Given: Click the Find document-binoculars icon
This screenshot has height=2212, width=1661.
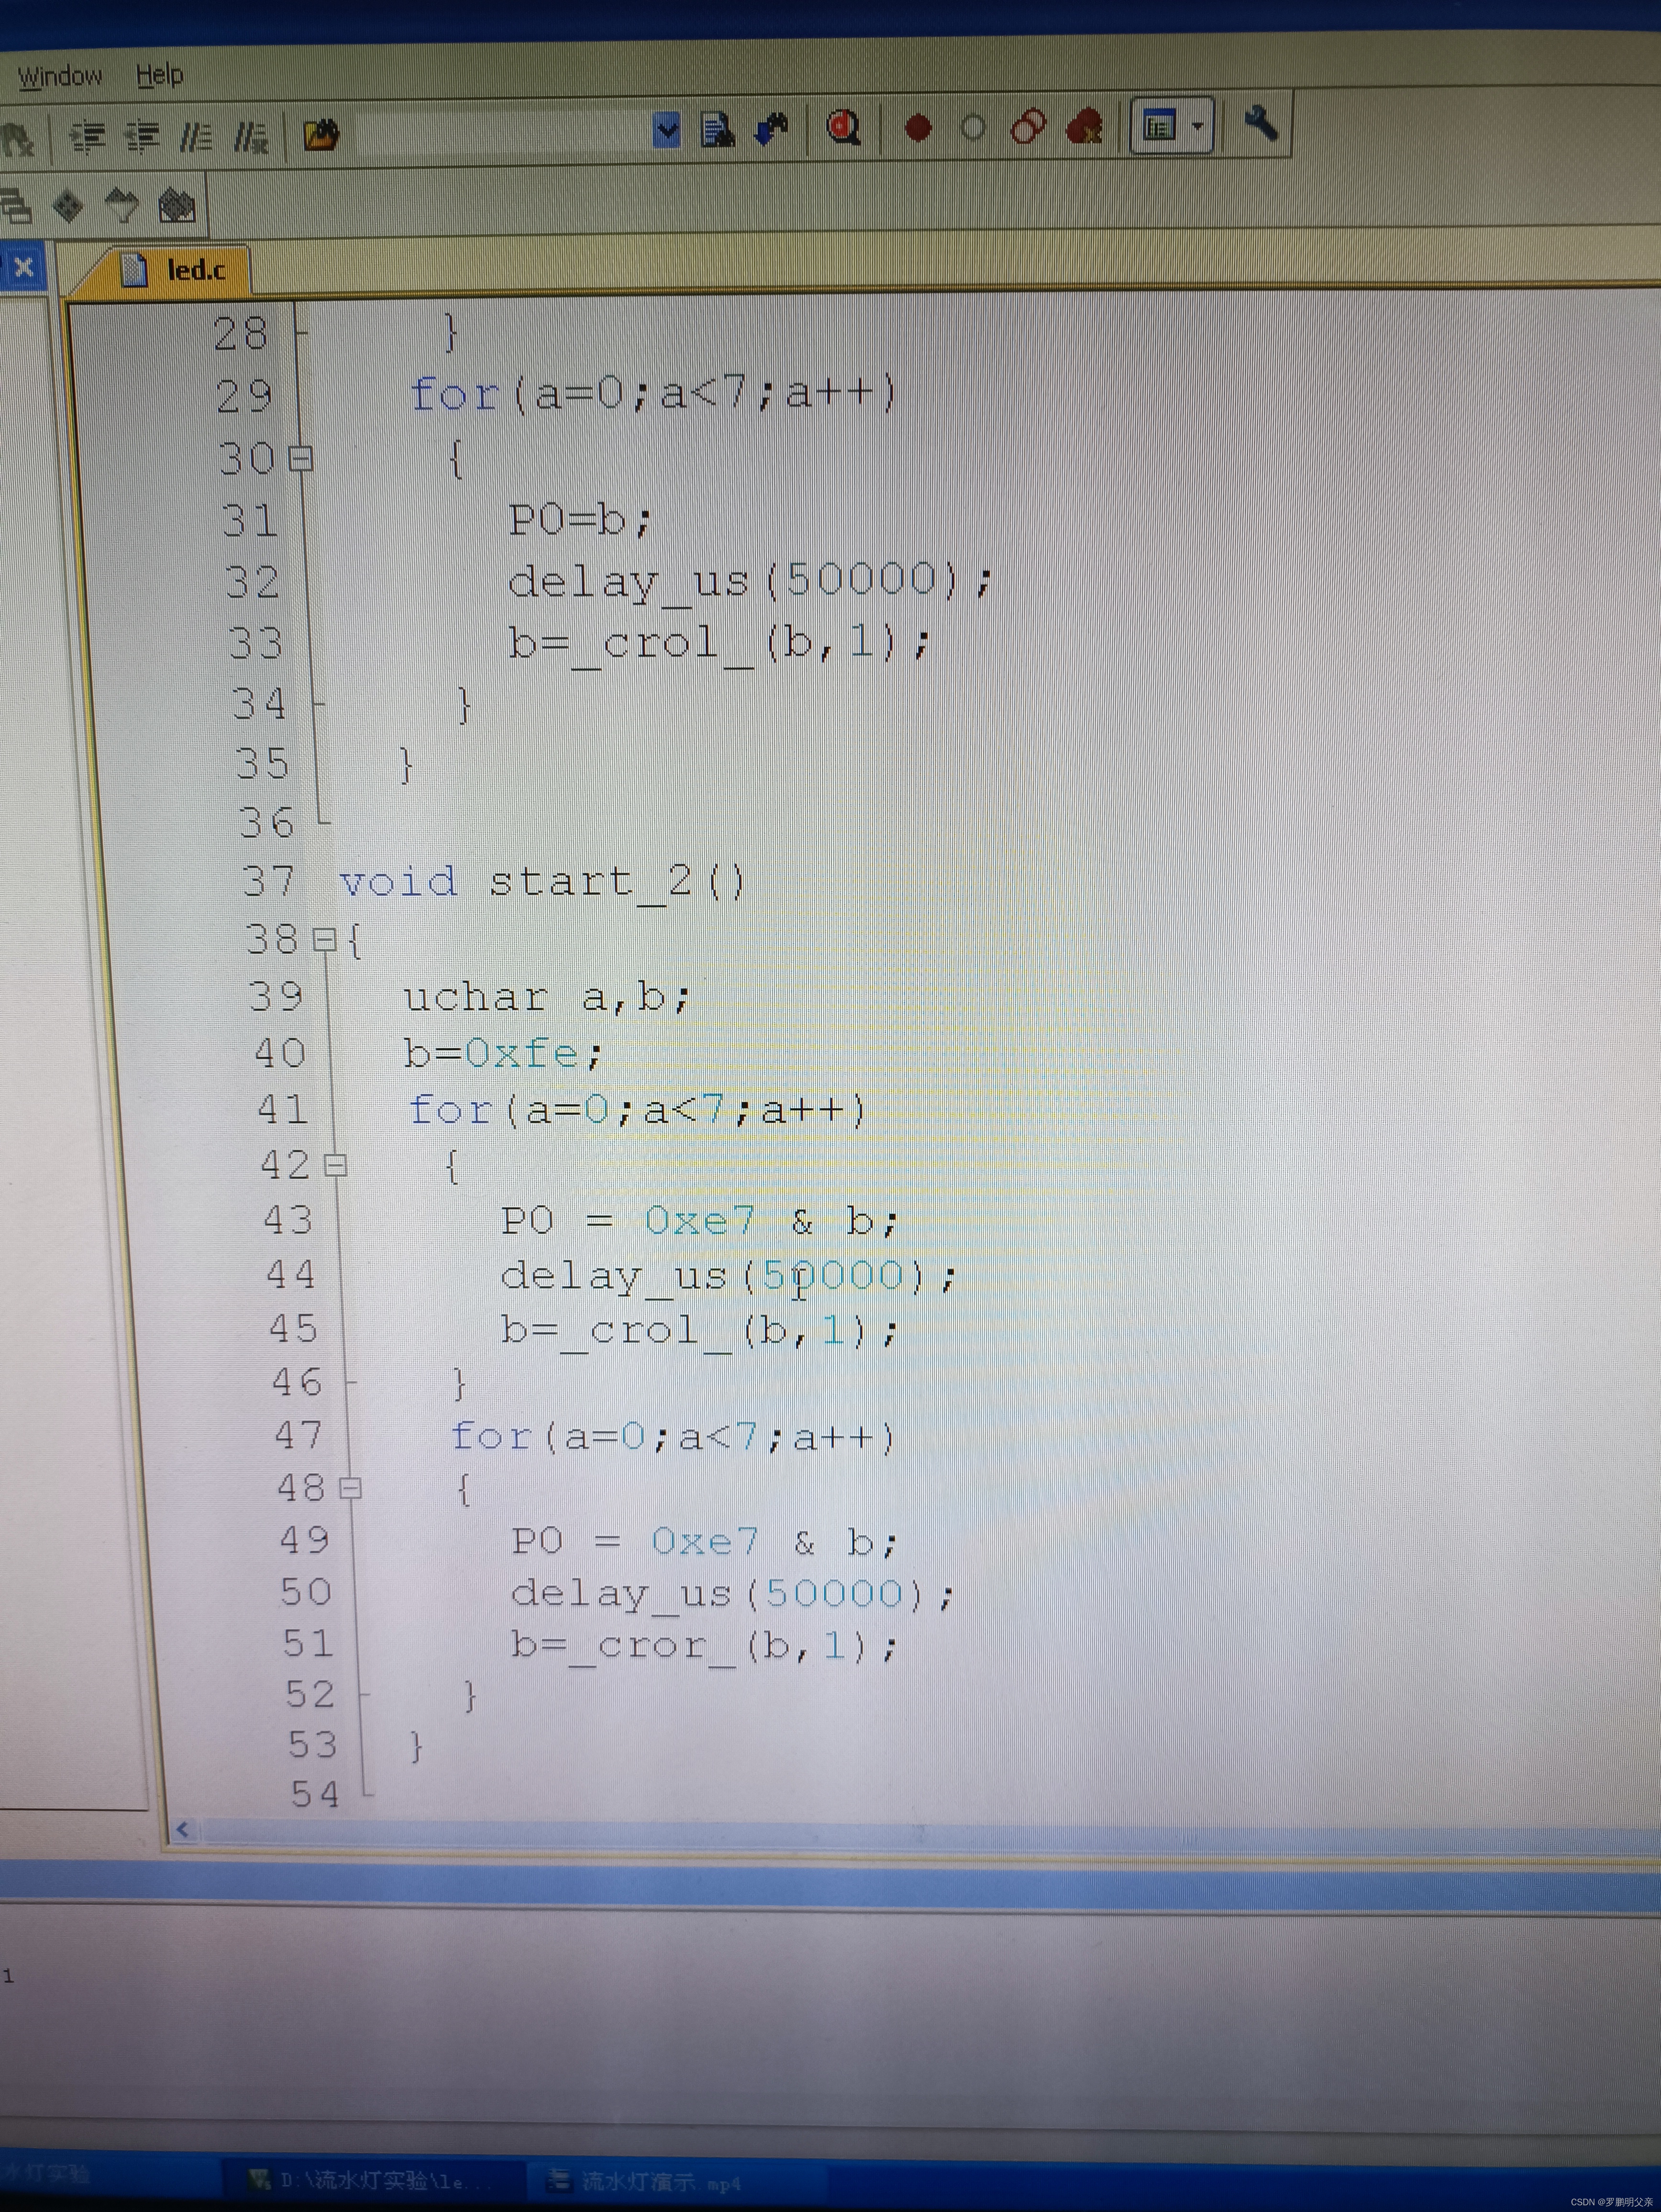Looking at the screenshot, I should click(718, 129).
